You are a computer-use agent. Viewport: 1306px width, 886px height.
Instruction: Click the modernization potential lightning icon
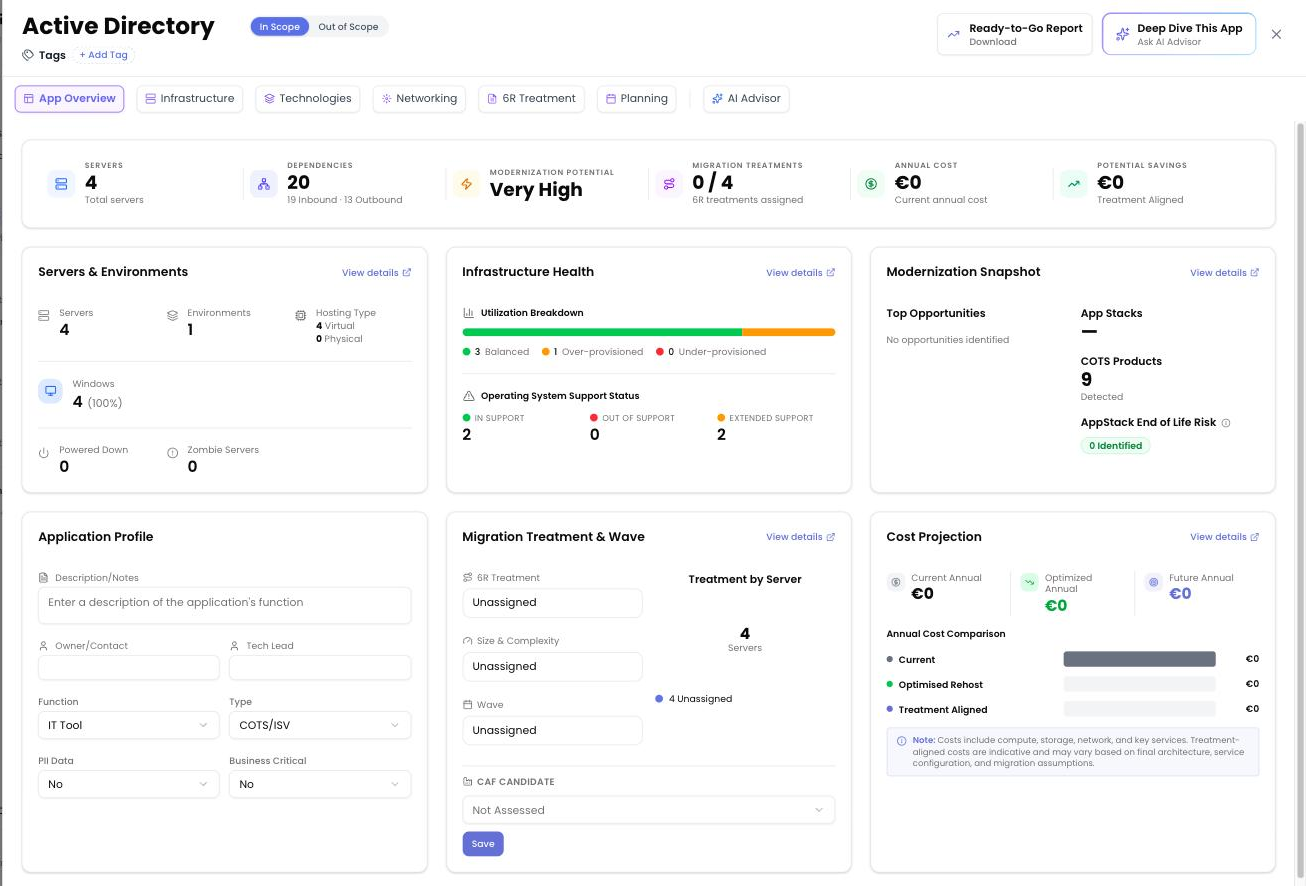click(x=466, y=184)
